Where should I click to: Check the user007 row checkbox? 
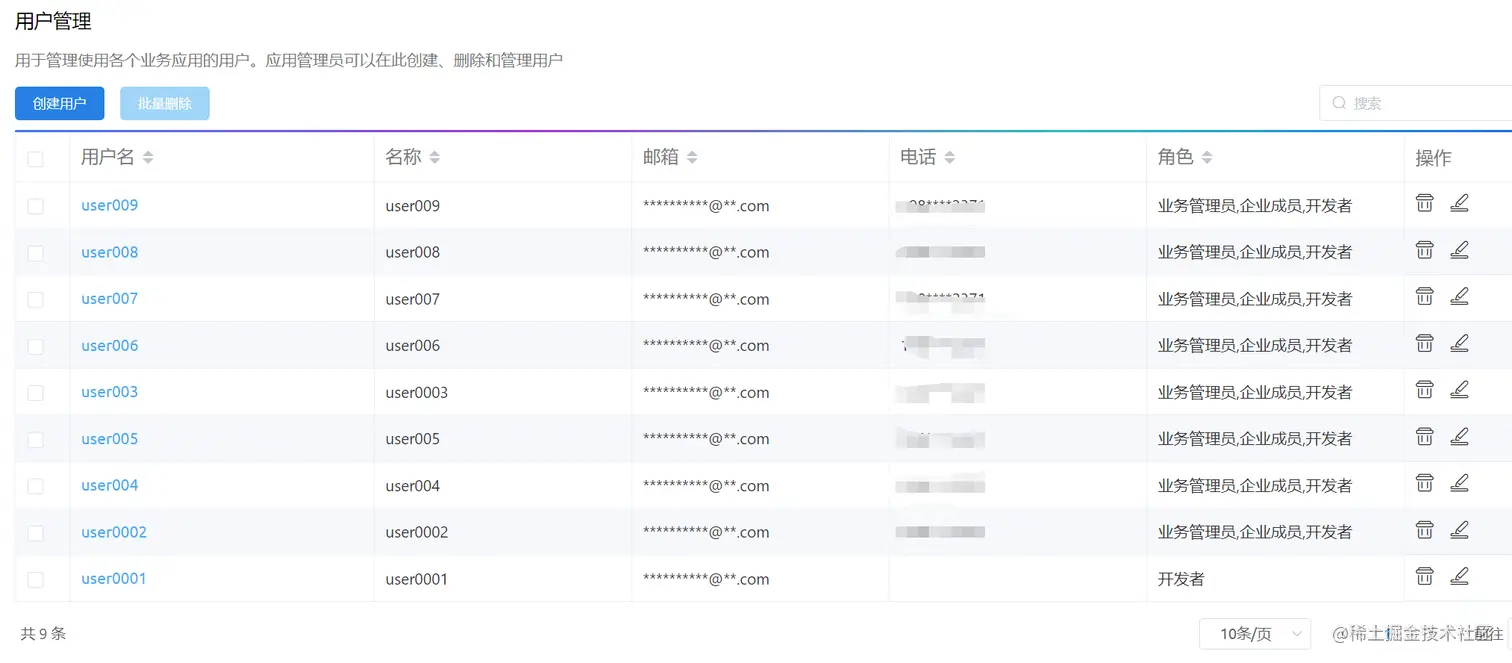(x=35, y=299)
